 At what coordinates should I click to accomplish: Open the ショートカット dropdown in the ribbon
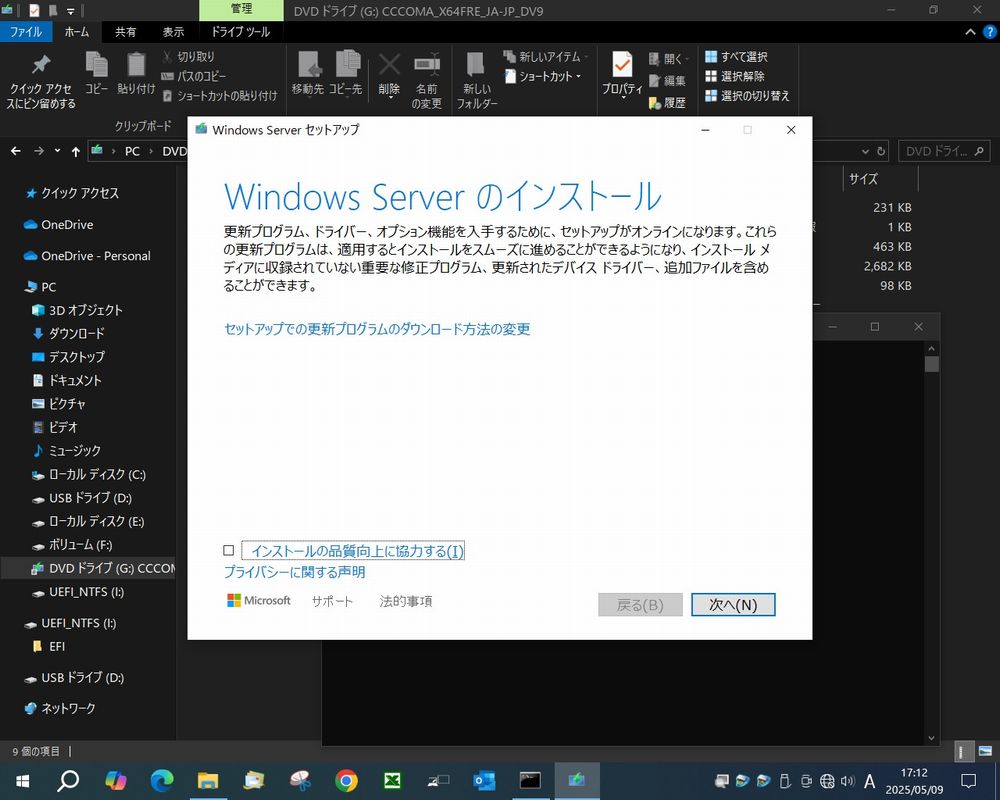click(543, 77)
